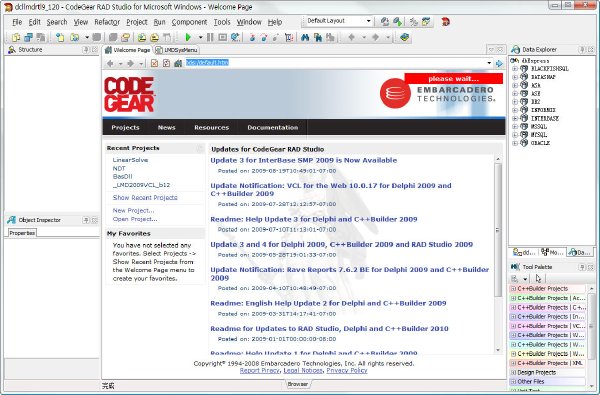Click the Tool Palette categories icon button
This screenshot has width=600, height=395.
click(515, 278)
